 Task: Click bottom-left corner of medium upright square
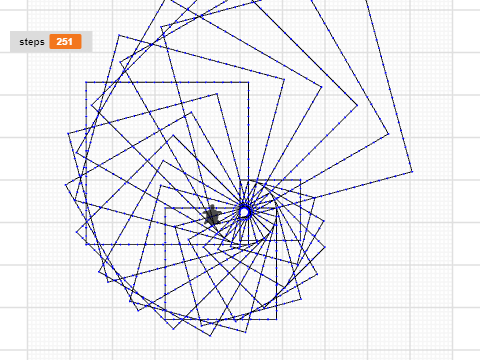coord(165,320)
